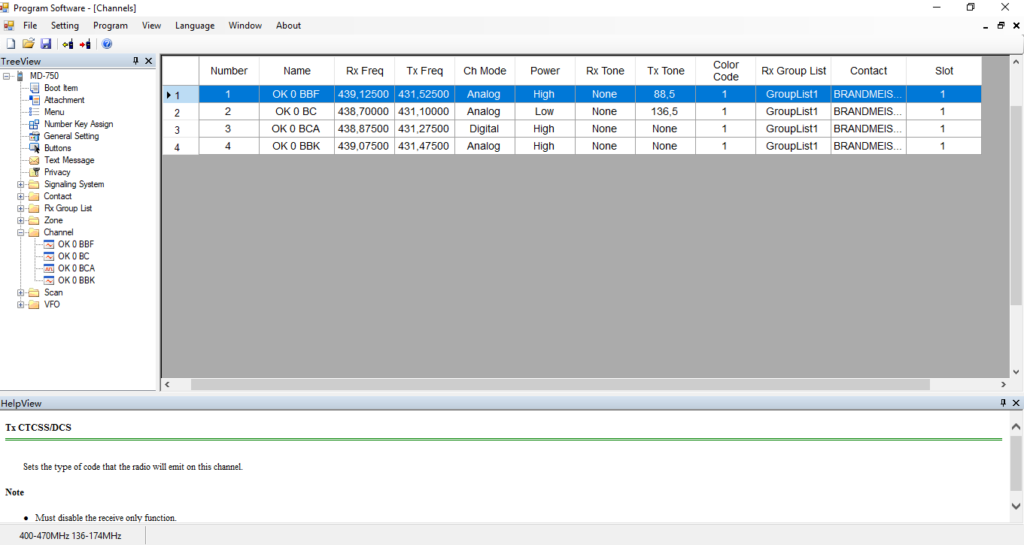This screenshot has height=545, width=1024.
Task: Open a codeplug with the Open folder icon
Action: [x=28, y=44]
